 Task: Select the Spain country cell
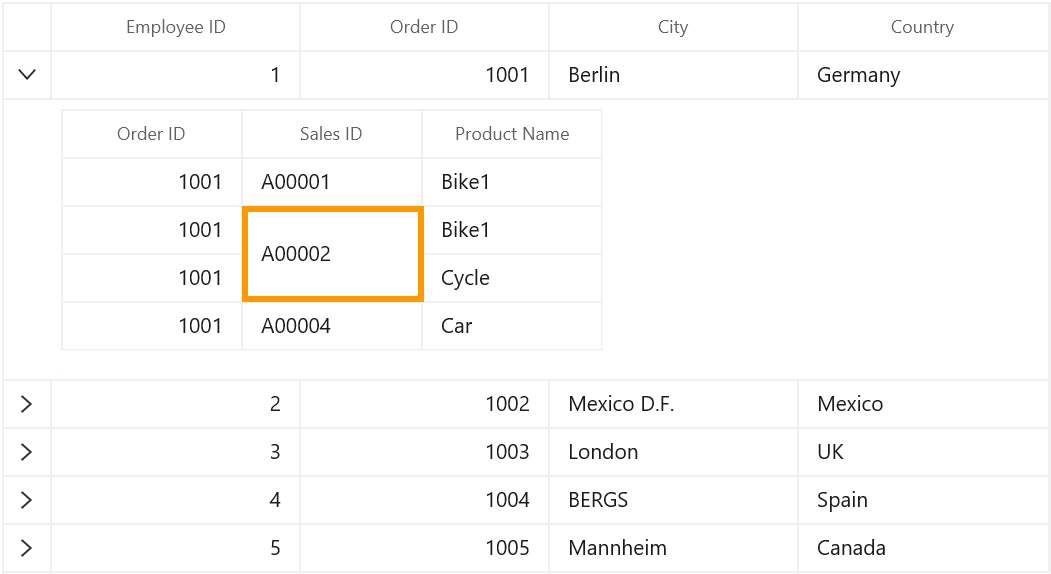pos(923,500)
